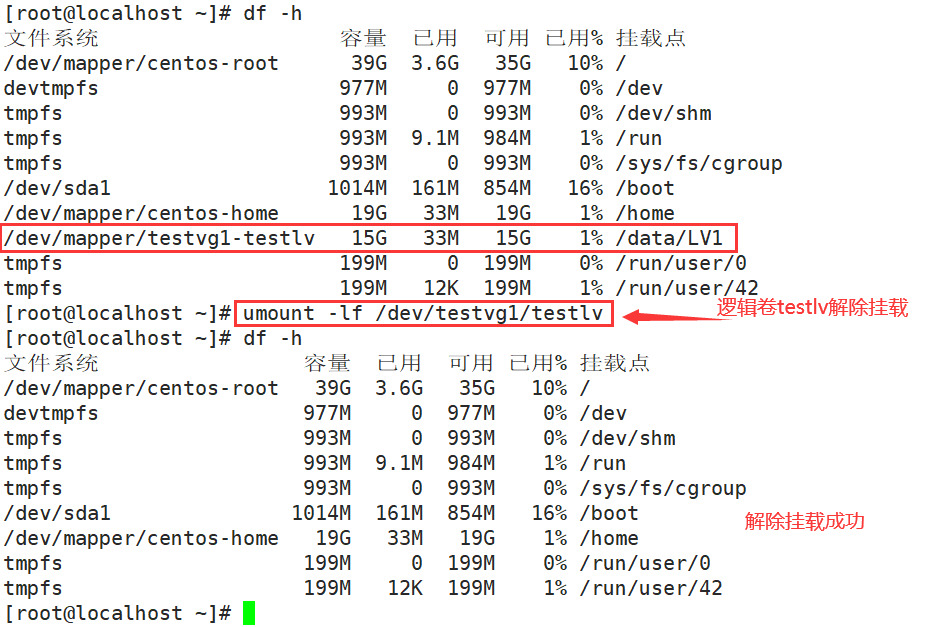The height and width of the screenshot is (627, 933).
Task: Click /run/user/42 in the listing after umount
Action: tap(651, 588)
